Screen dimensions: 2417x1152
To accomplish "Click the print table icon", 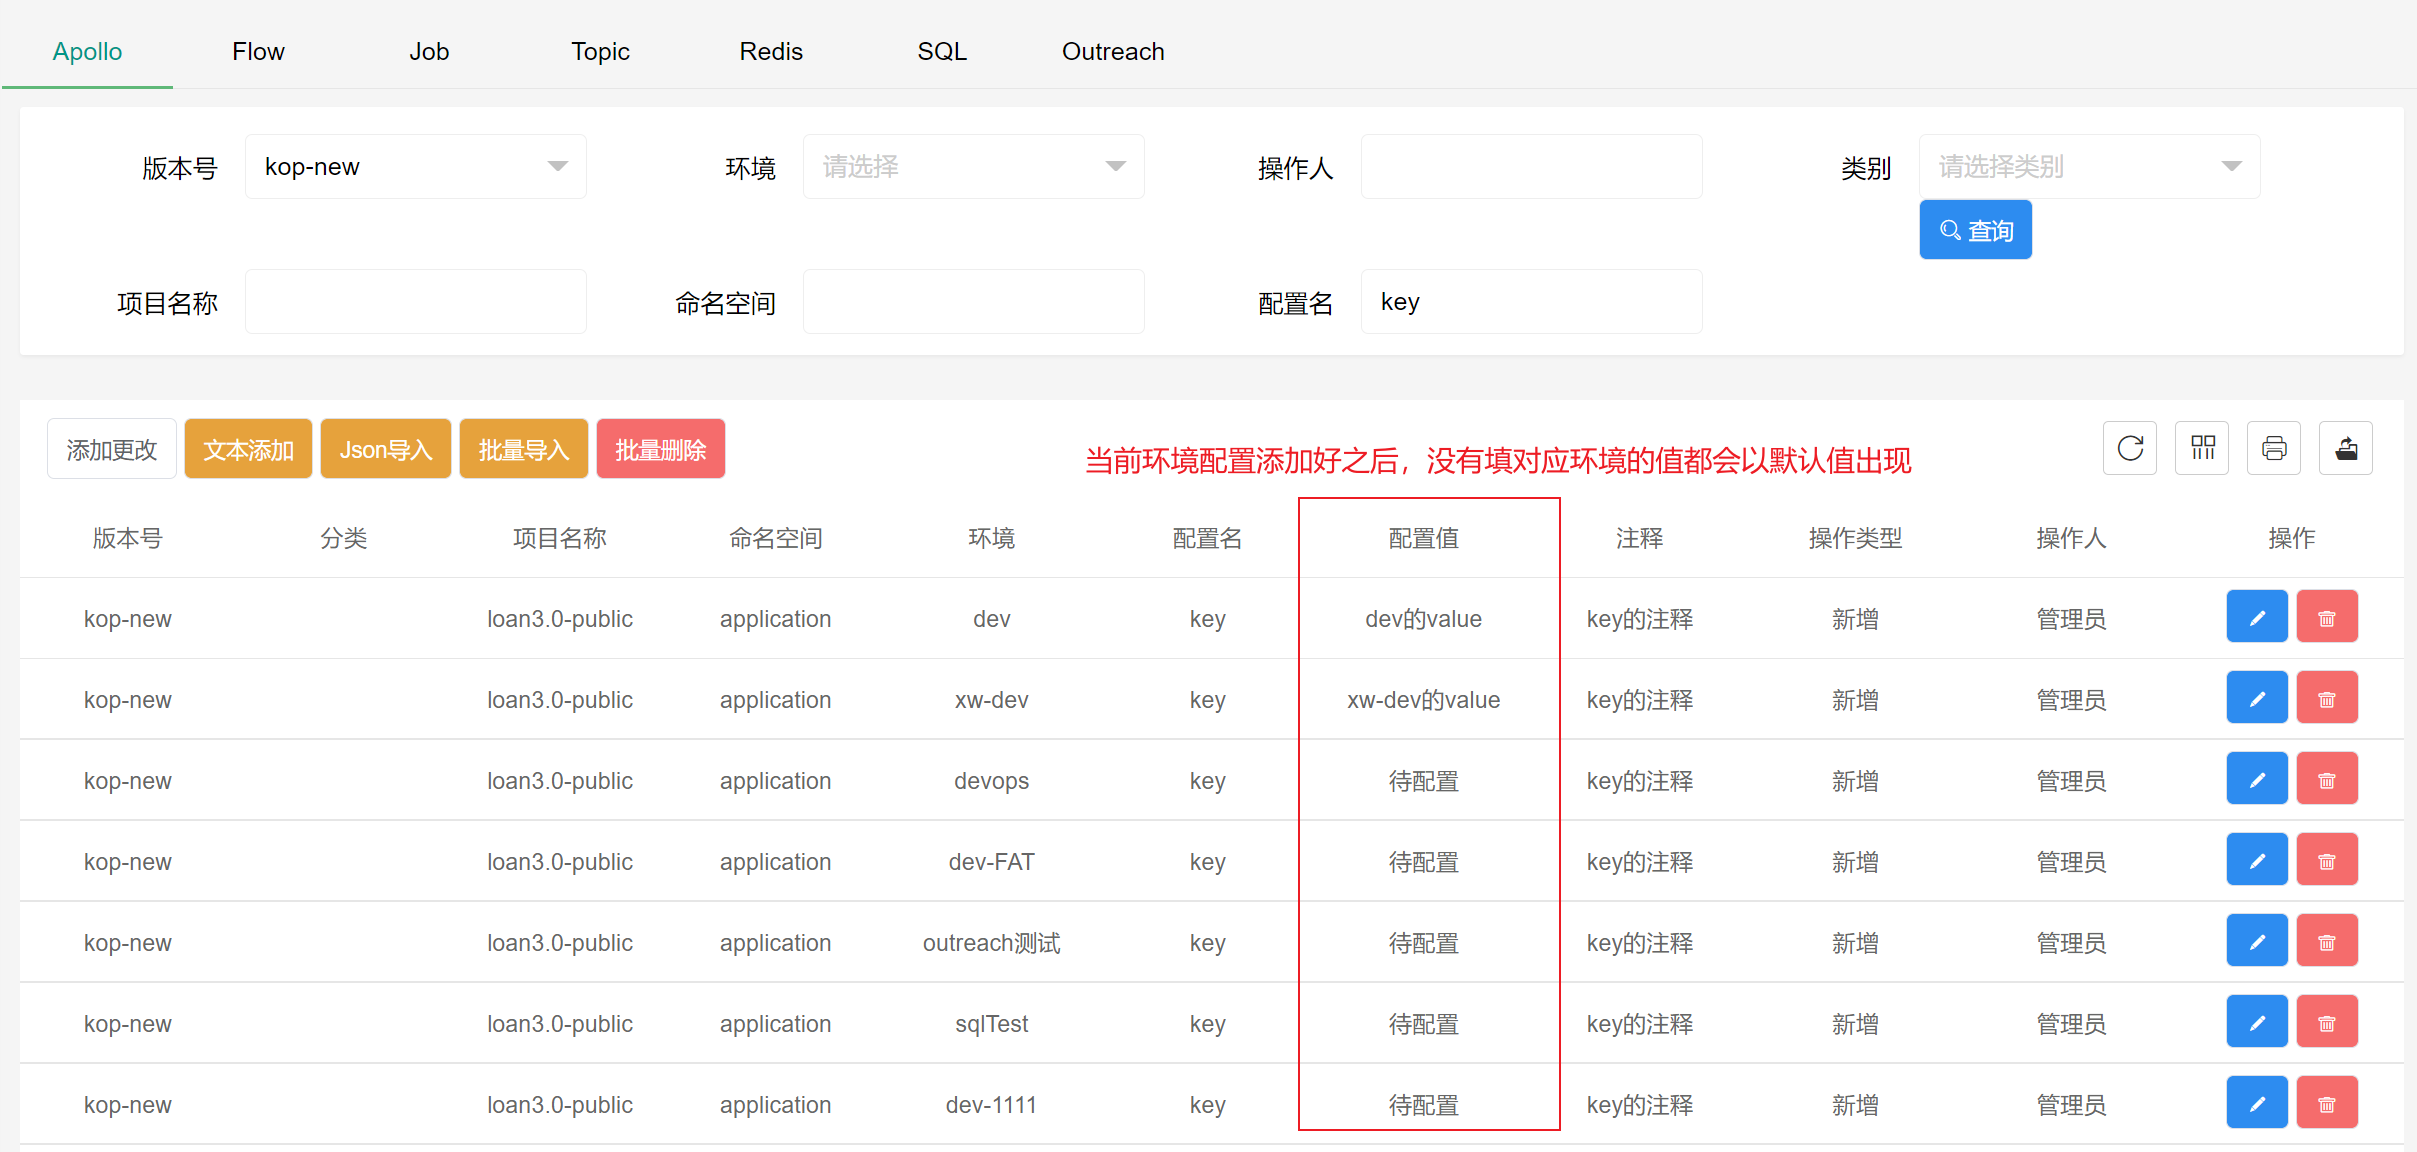I will coord(2274,448).
